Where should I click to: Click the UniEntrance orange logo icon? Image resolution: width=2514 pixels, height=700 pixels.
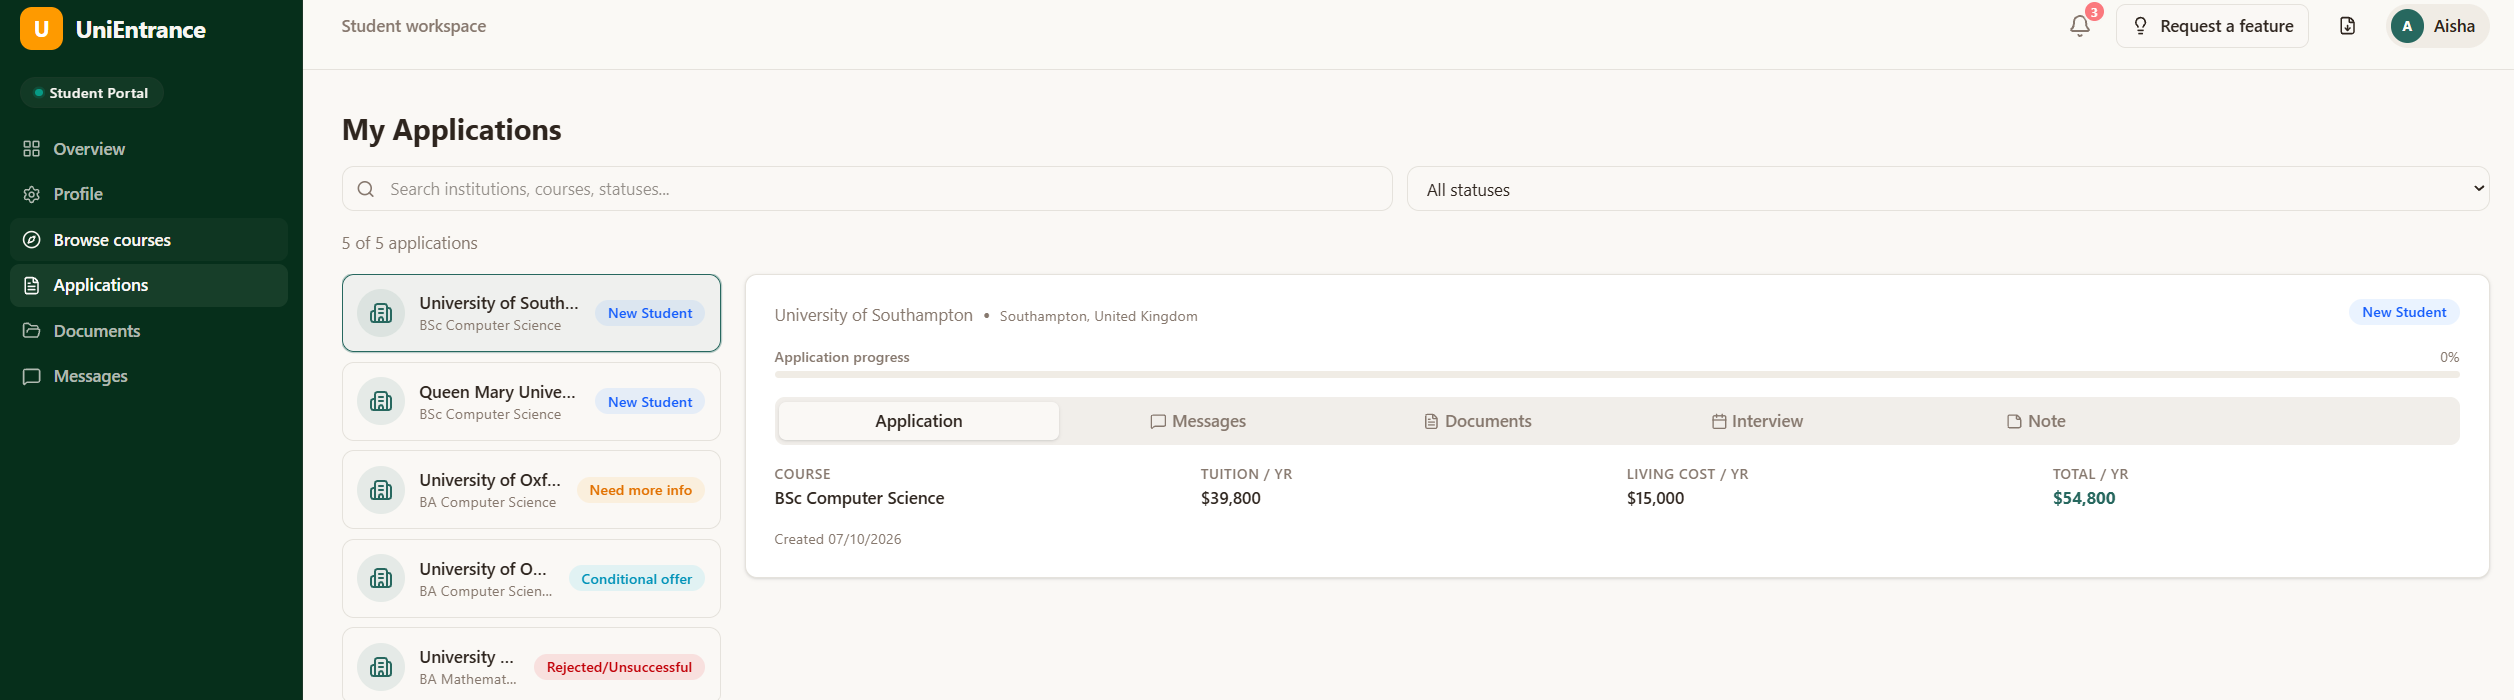tap(41, 29)
